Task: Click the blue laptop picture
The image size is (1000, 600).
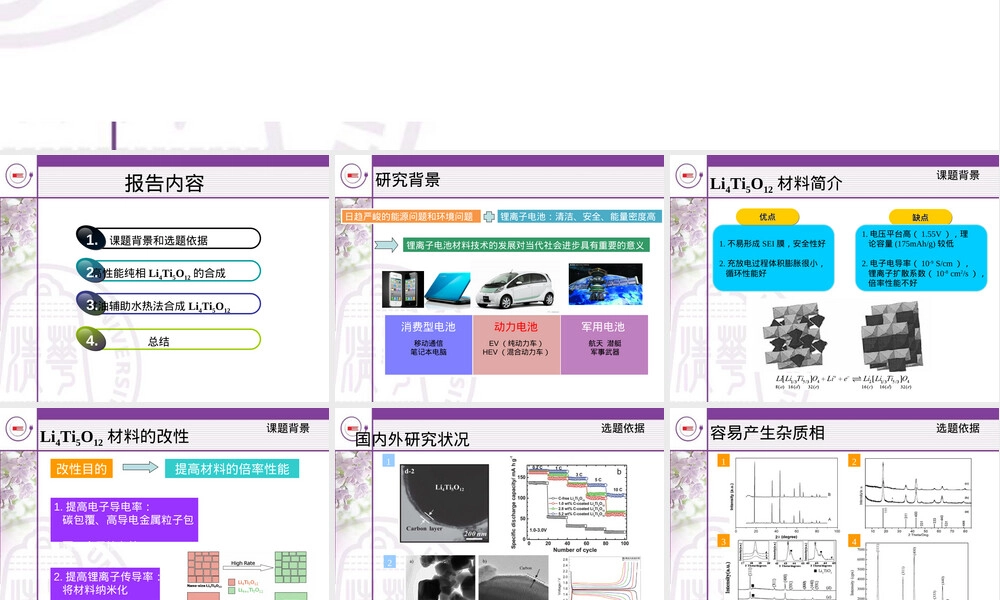Action: (x=448, y=289)
